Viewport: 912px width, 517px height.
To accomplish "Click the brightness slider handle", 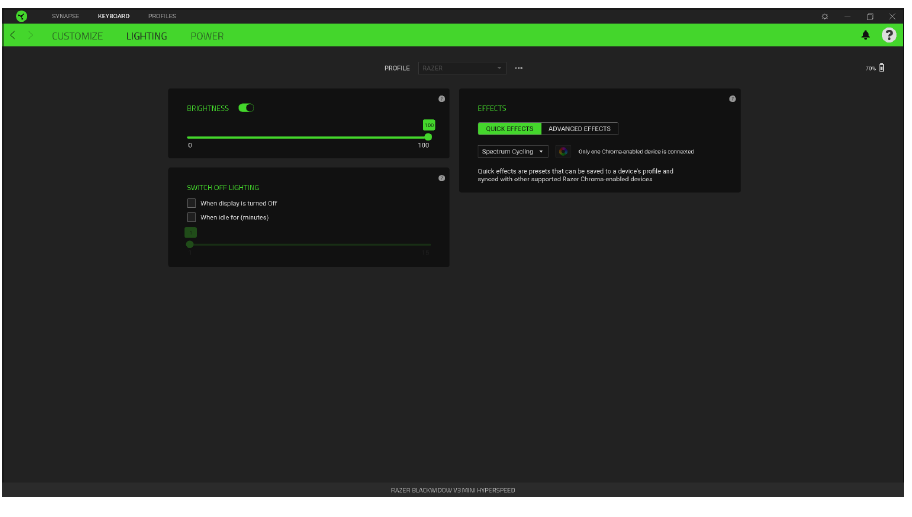I will click(x=428, y=137).
